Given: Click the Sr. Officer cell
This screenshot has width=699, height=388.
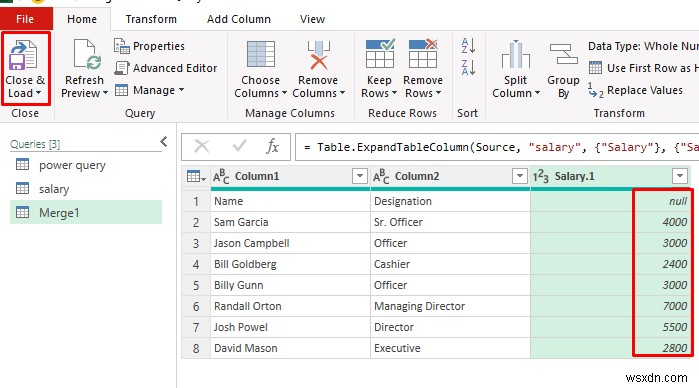Looking at the screenshot, I should (450, 222).
